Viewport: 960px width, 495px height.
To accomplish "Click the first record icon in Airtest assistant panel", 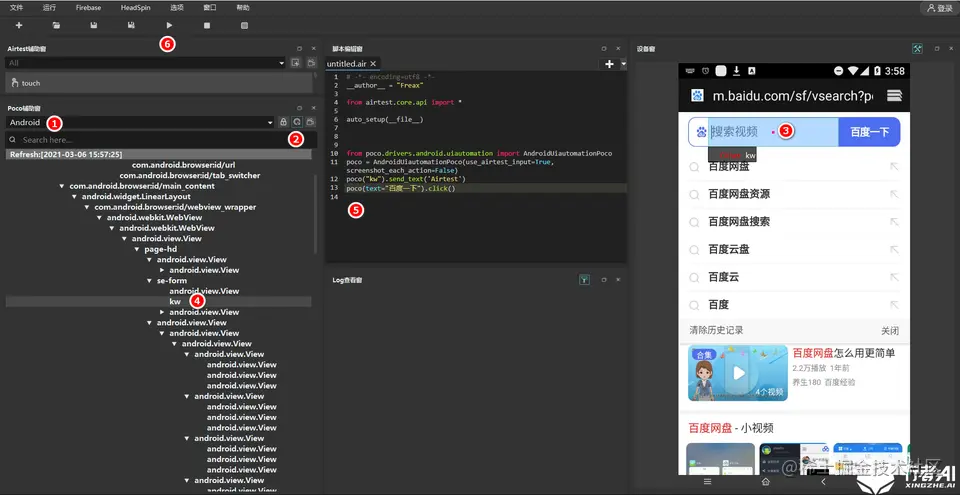I will (x=296, y=62).
